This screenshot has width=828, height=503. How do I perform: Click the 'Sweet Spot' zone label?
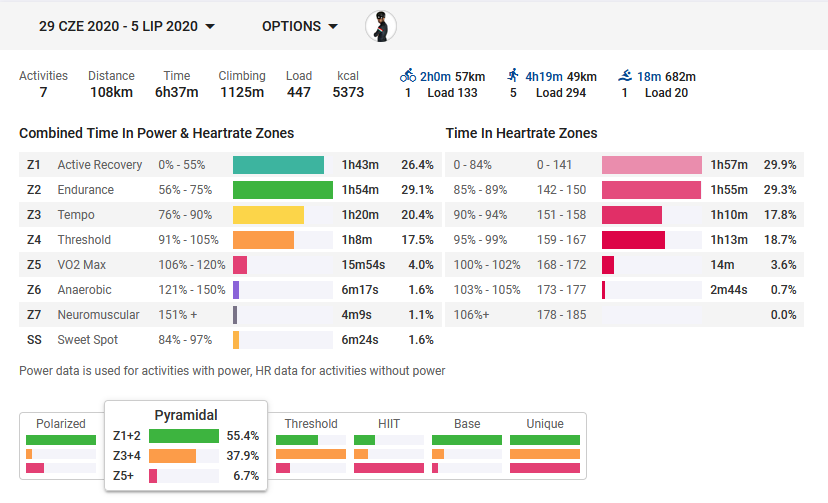[x=88, y=340]
